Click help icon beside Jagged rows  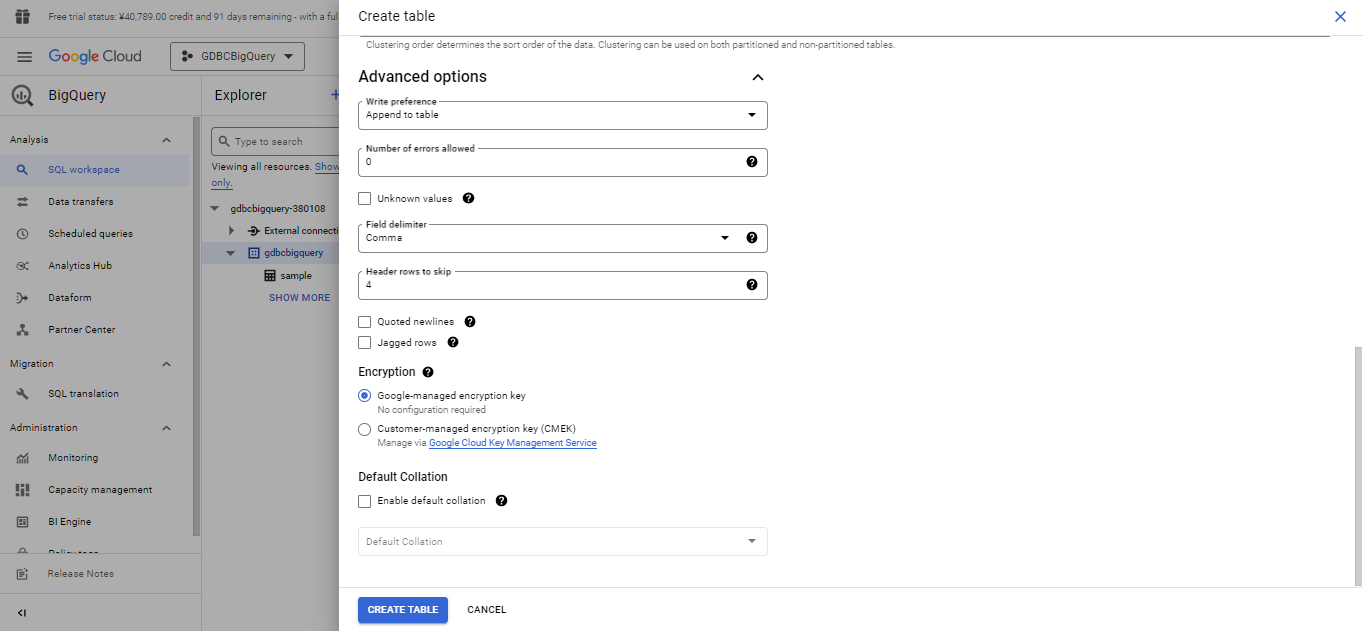pyautogui.click(x=452, y=342)
